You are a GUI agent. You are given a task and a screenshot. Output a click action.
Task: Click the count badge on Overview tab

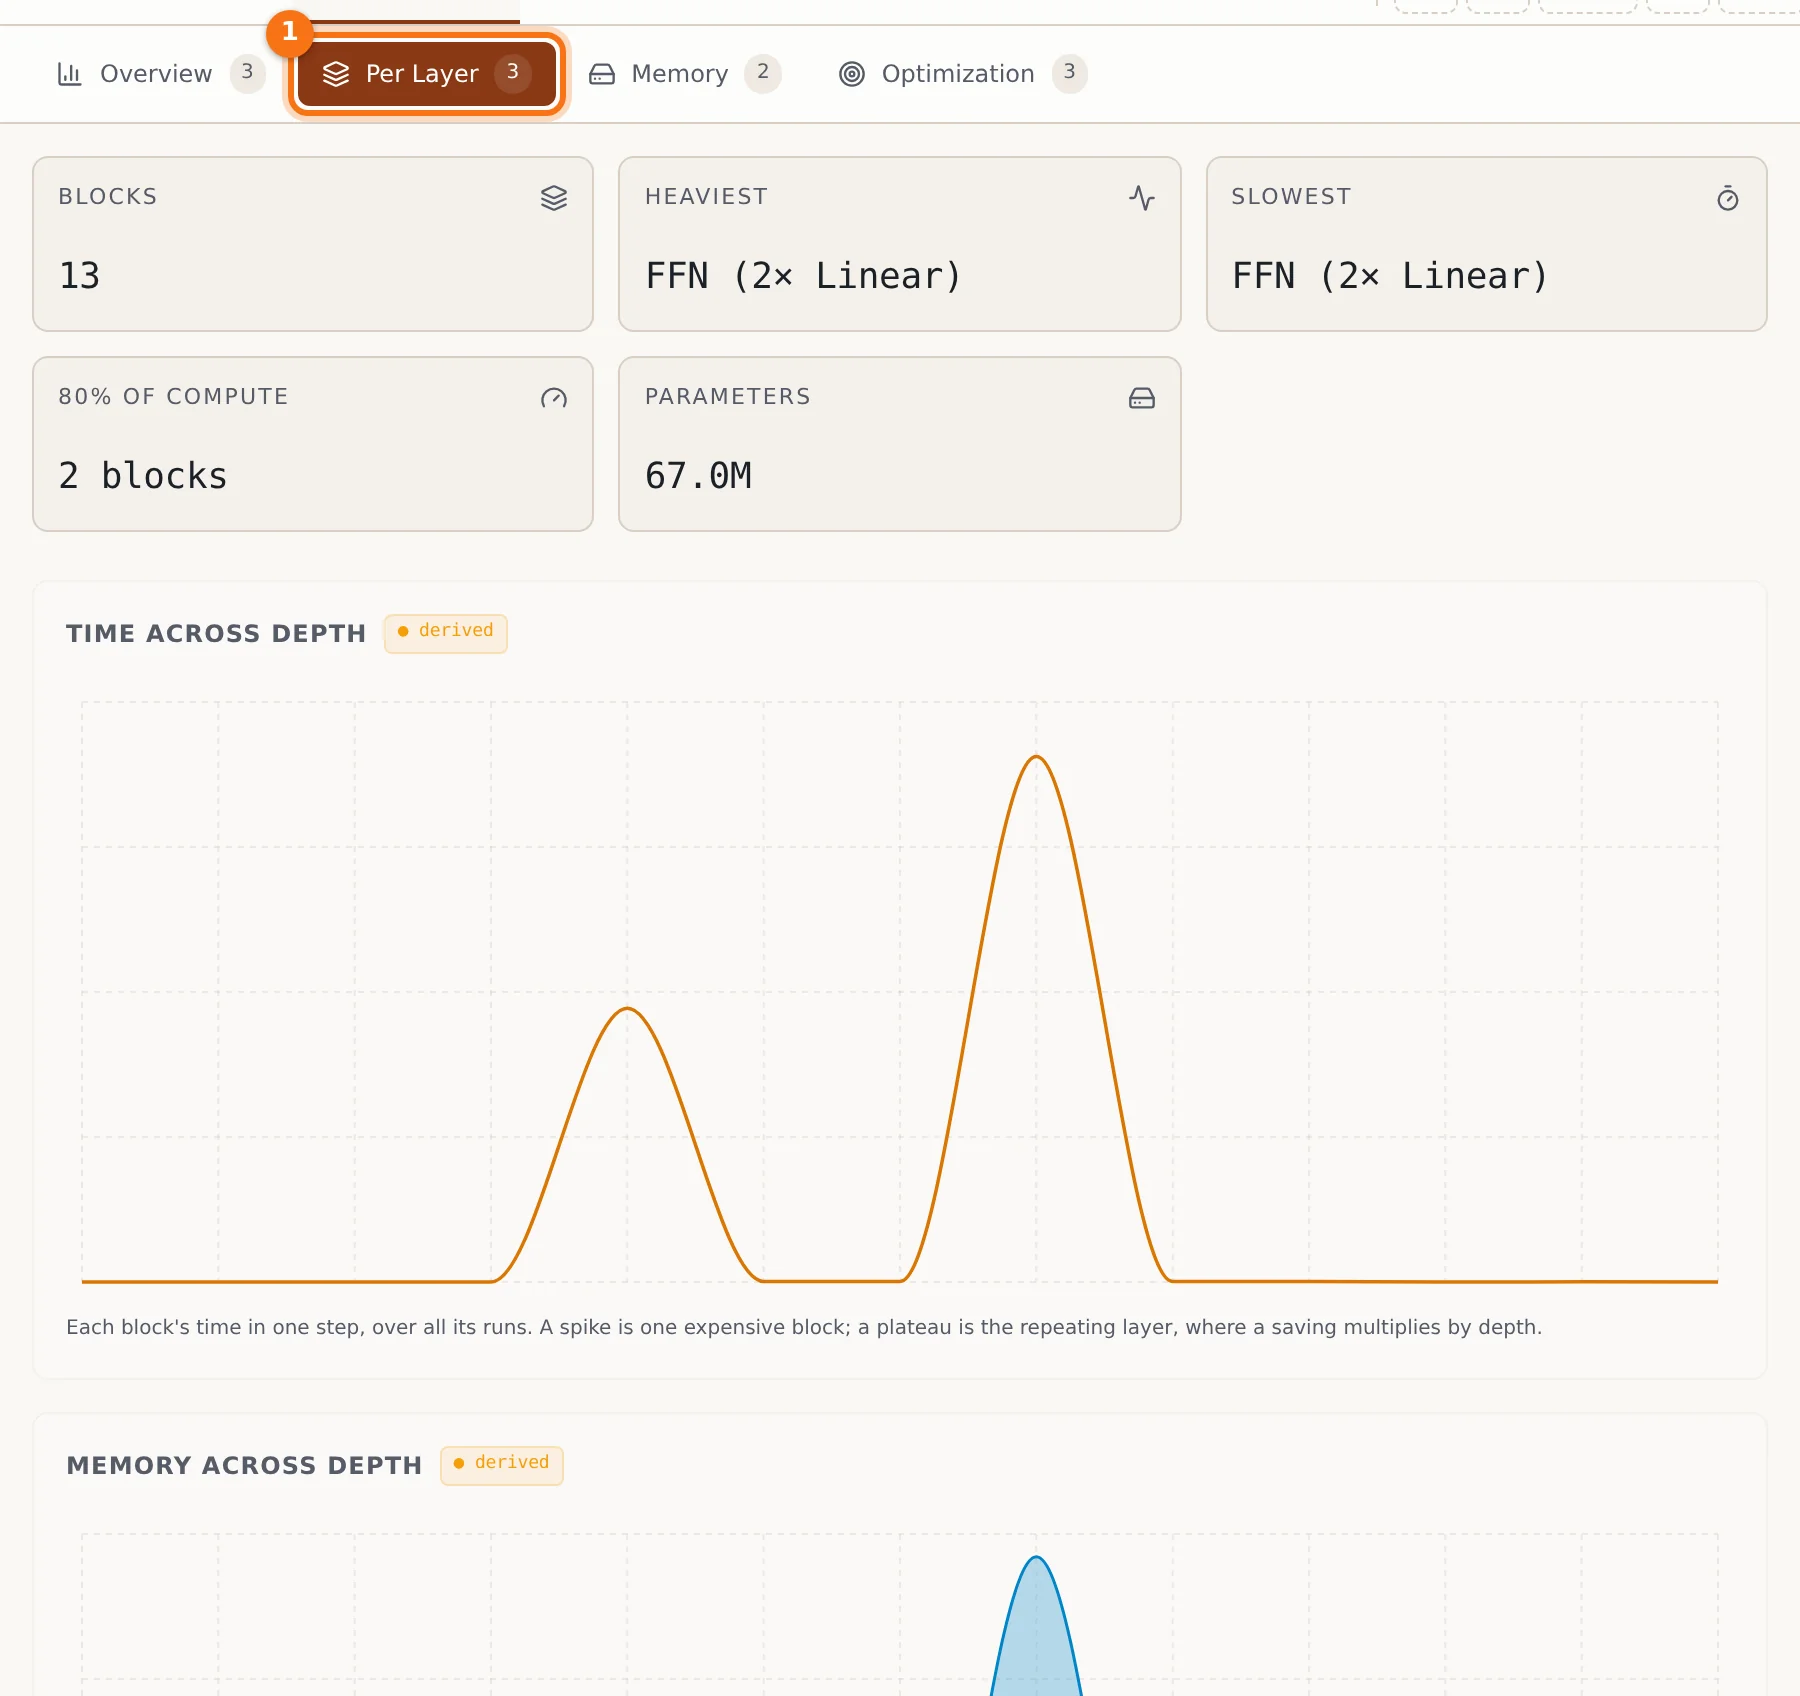click(x=247, y=73)
